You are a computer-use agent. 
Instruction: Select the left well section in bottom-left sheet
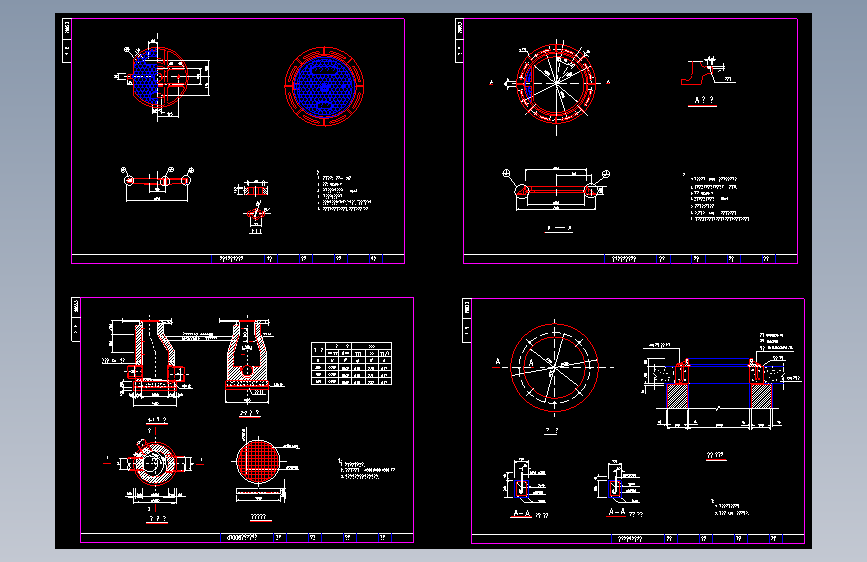pos(150,362)
